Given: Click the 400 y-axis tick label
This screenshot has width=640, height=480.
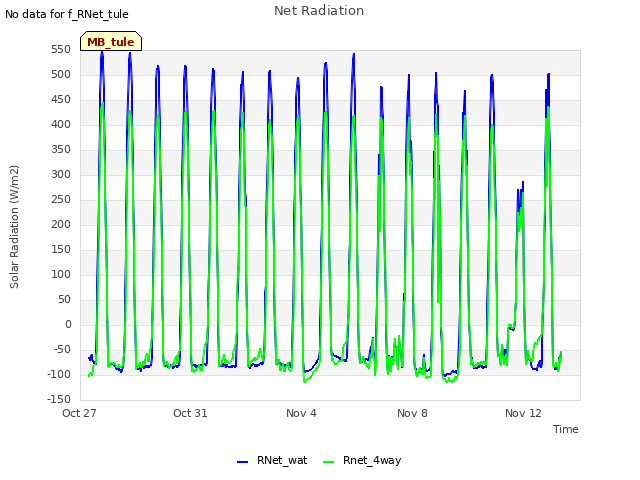Looking at the screenshot, I should pyautogui.click(x=61, y=124).
